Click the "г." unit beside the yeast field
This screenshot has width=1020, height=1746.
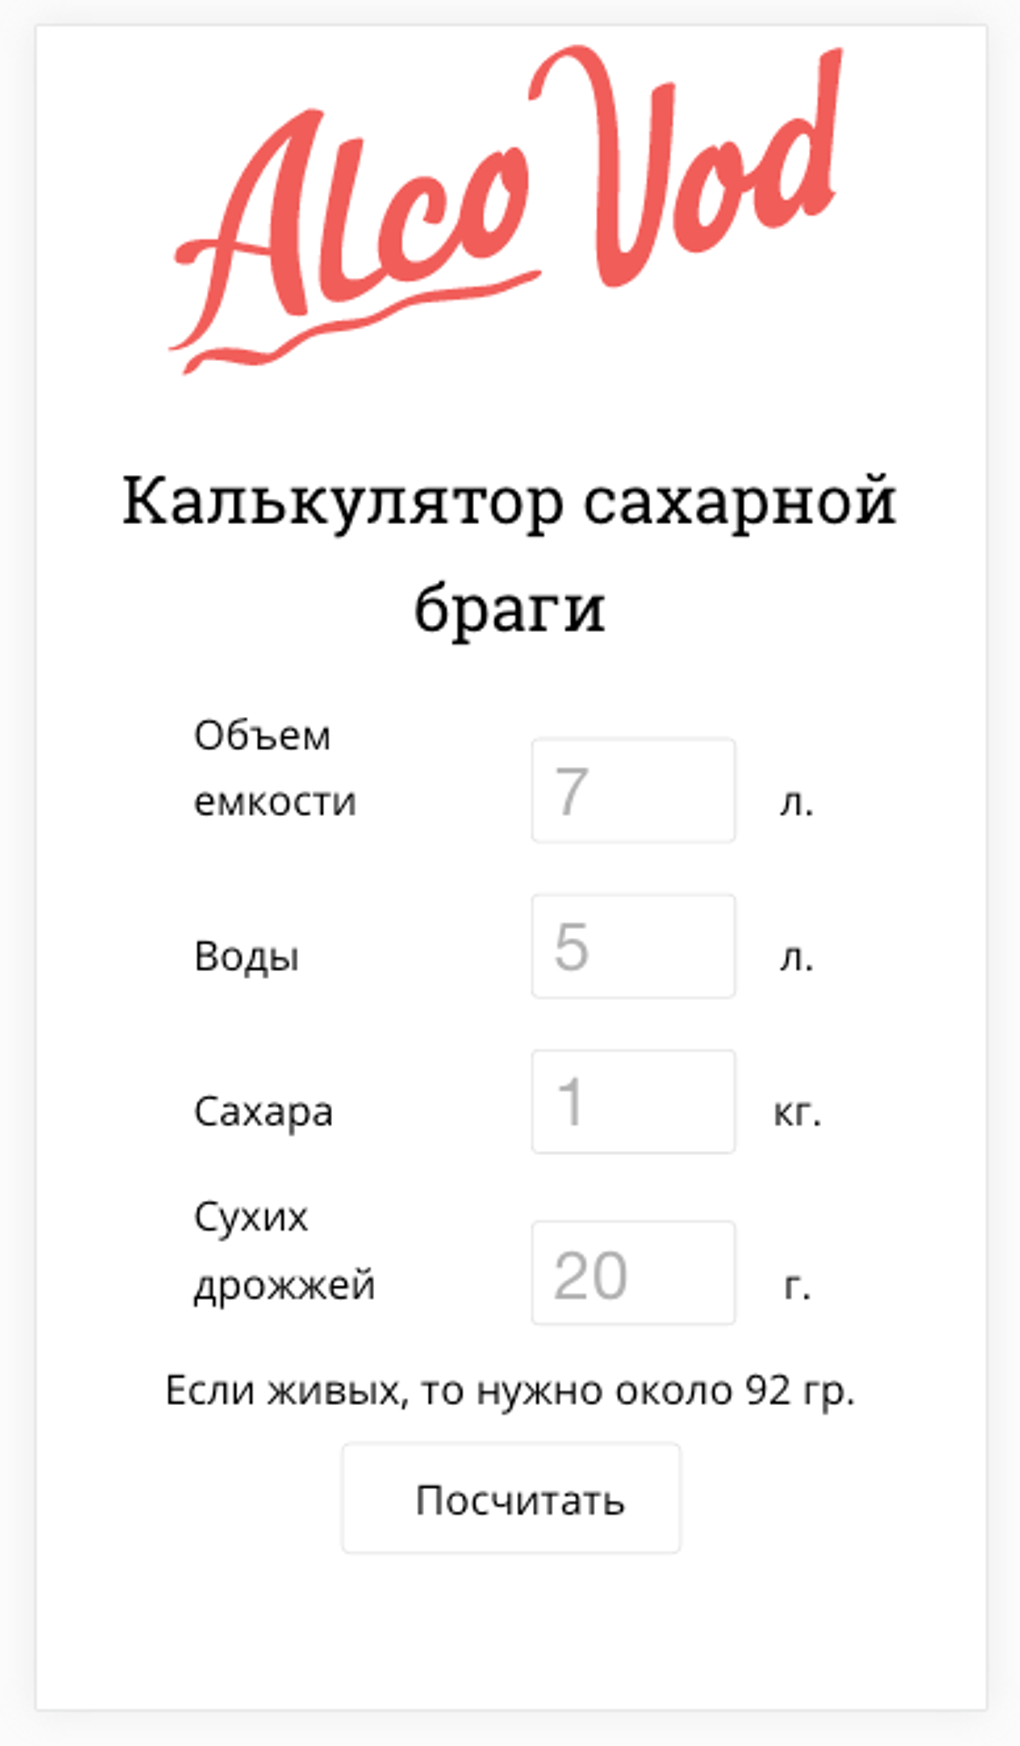(x=797, y=1285)
